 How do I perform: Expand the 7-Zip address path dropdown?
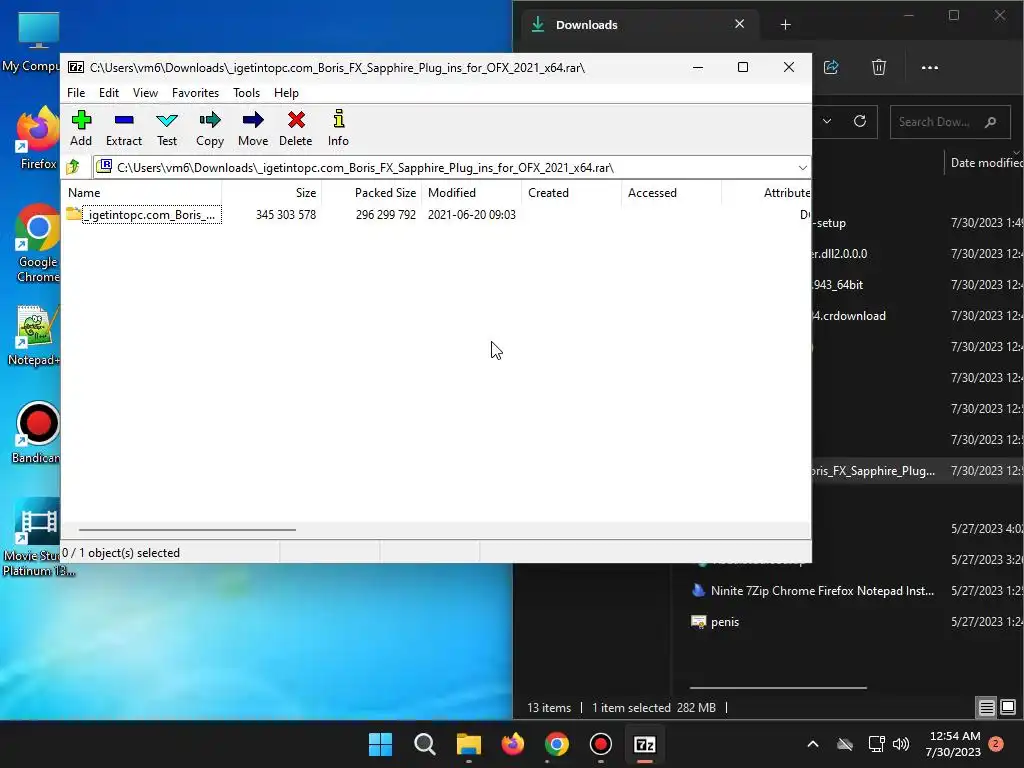tap(803, 168)
